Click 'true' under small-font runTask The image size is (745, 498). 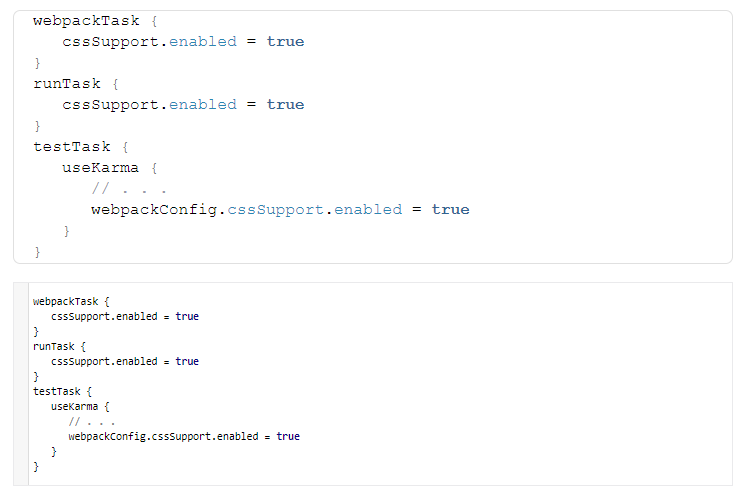pyautogui.click(x=187, y=362)
